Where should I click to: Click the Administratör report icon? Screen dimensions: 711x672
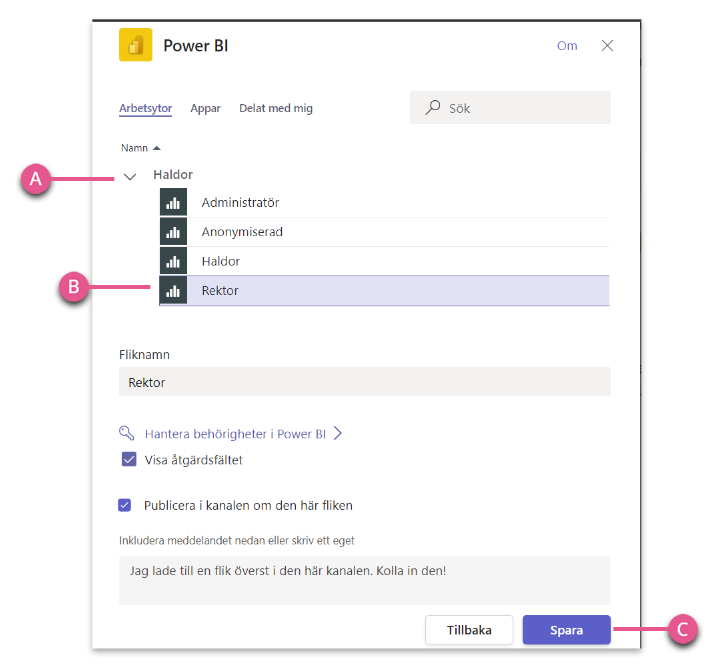pyautogui.click(x=173, y=202)
